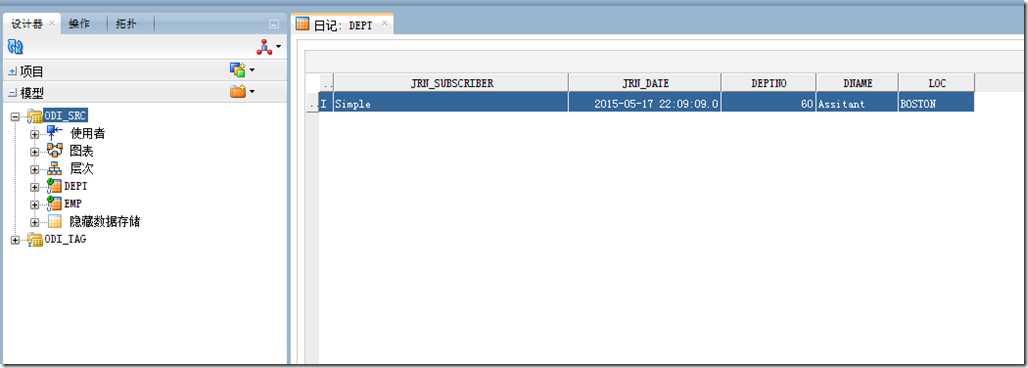Switch to the 拓扑 tab
This screenshot has width=1028, height=368.
126,24
